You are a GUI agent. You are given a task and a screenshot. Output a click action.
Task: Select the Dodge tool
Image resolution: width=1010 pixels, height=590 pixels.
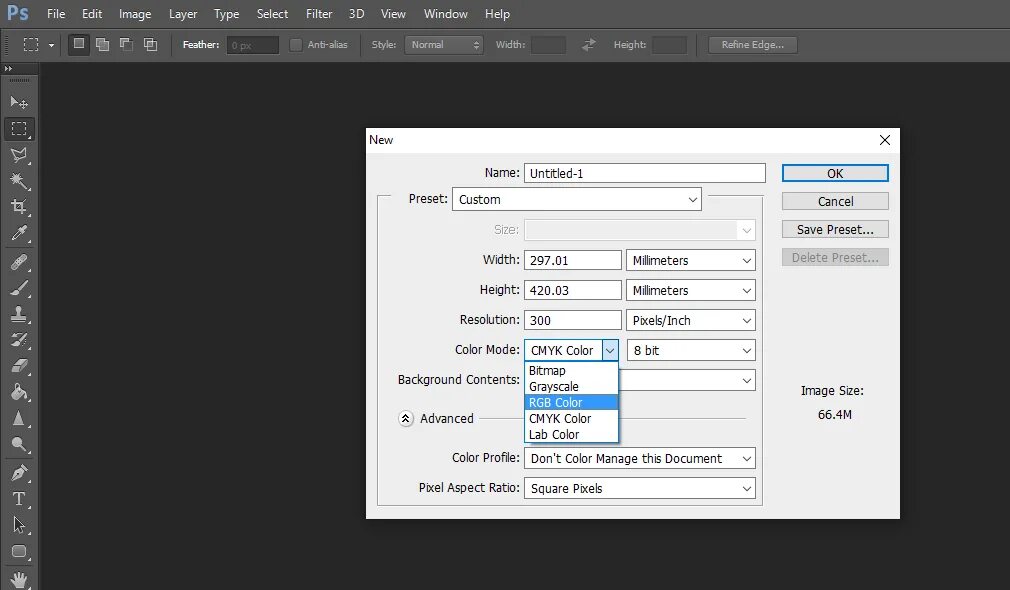(x=19, y=444)
